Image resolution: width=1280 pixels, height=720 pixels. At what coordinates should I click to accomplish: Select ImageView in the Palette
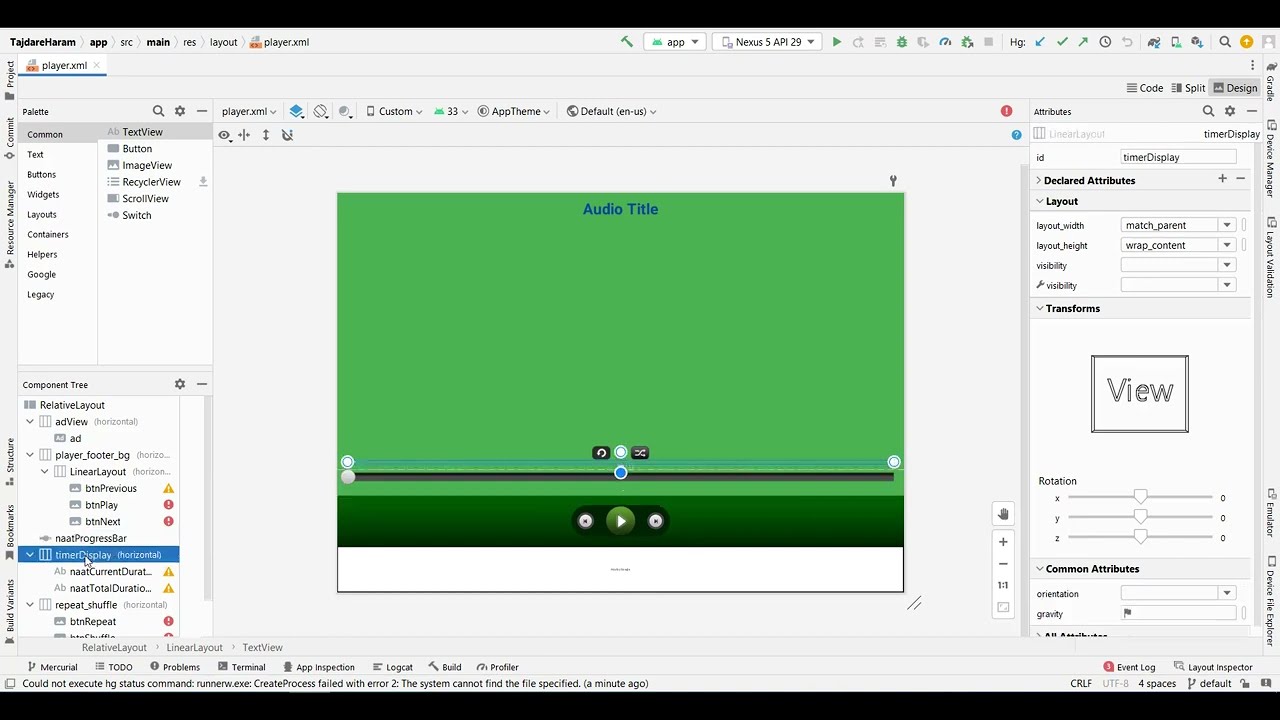point(140,165)
